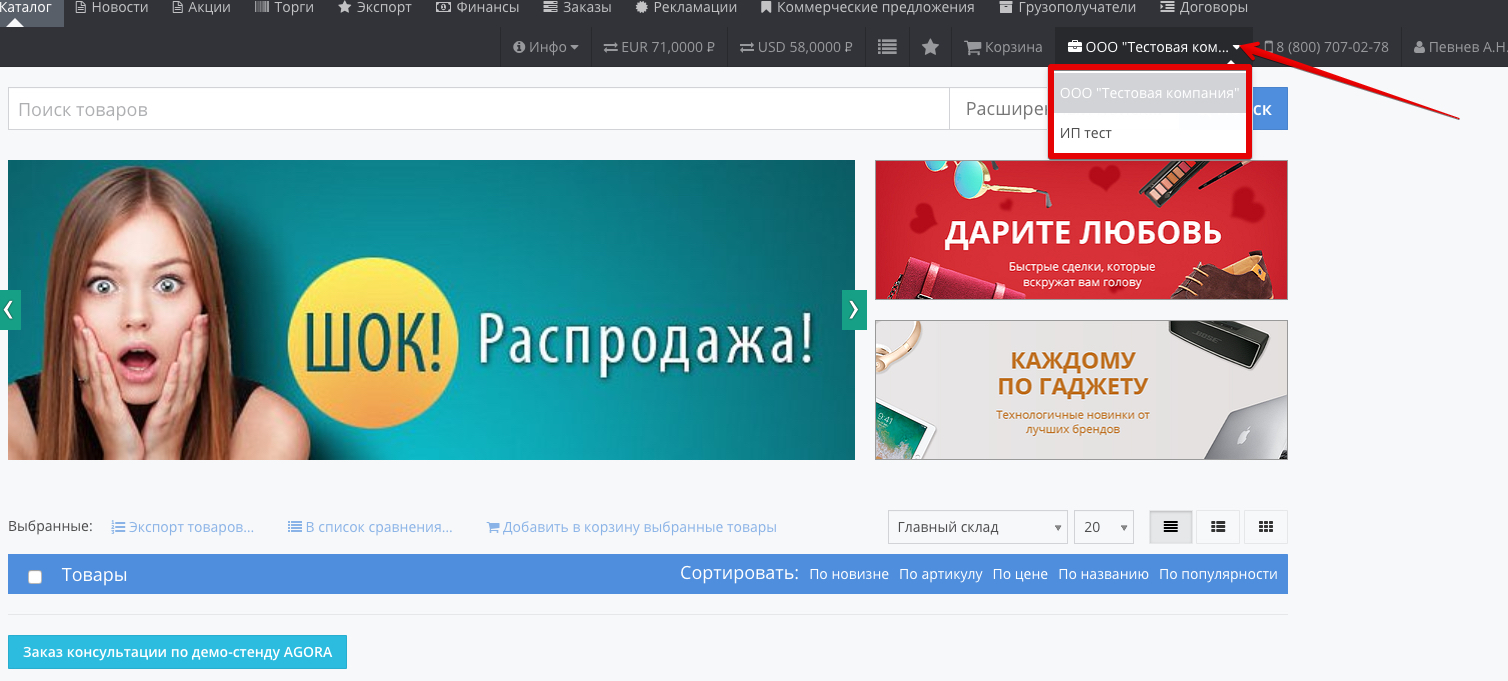Select ИП тест from company list
This screenshot has width=1508, height=681.
point(1086,133)
